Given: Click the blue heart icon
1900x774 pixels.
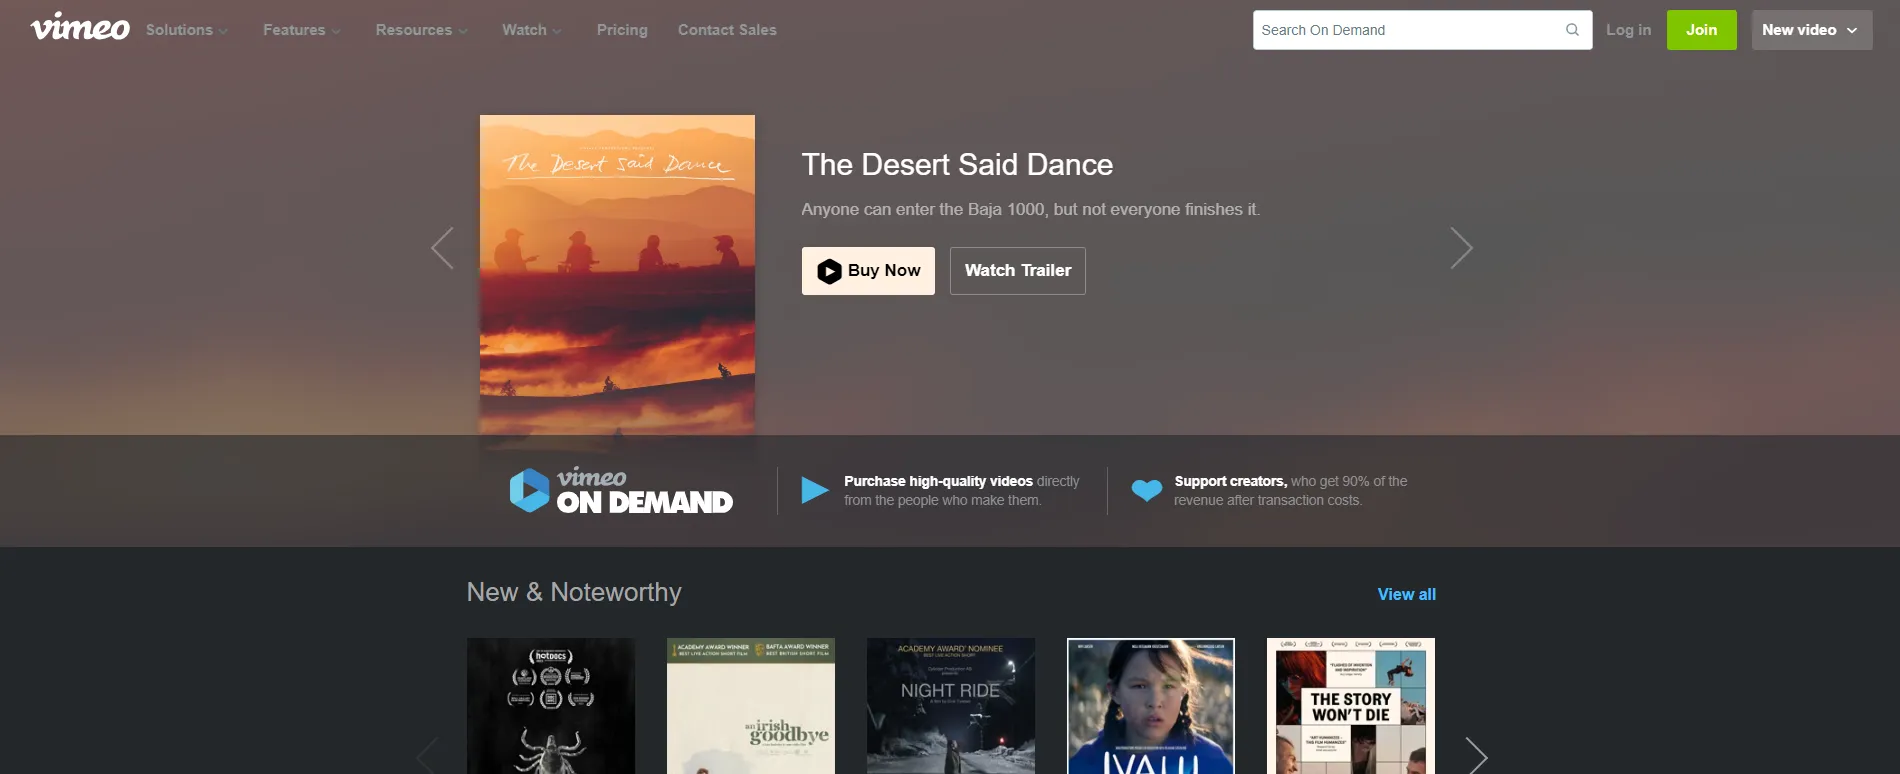Looking at the screenshot, I should (1146, 490).
